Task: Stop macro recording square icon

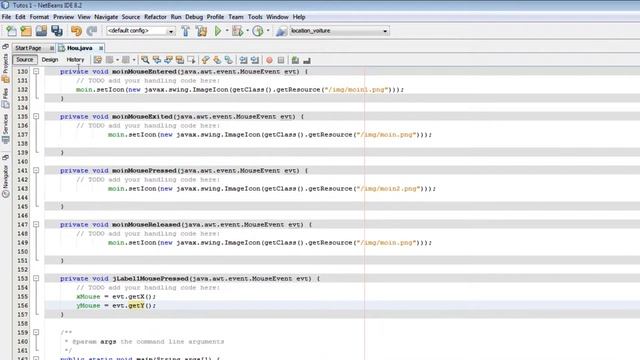Action: pos(281,60)
